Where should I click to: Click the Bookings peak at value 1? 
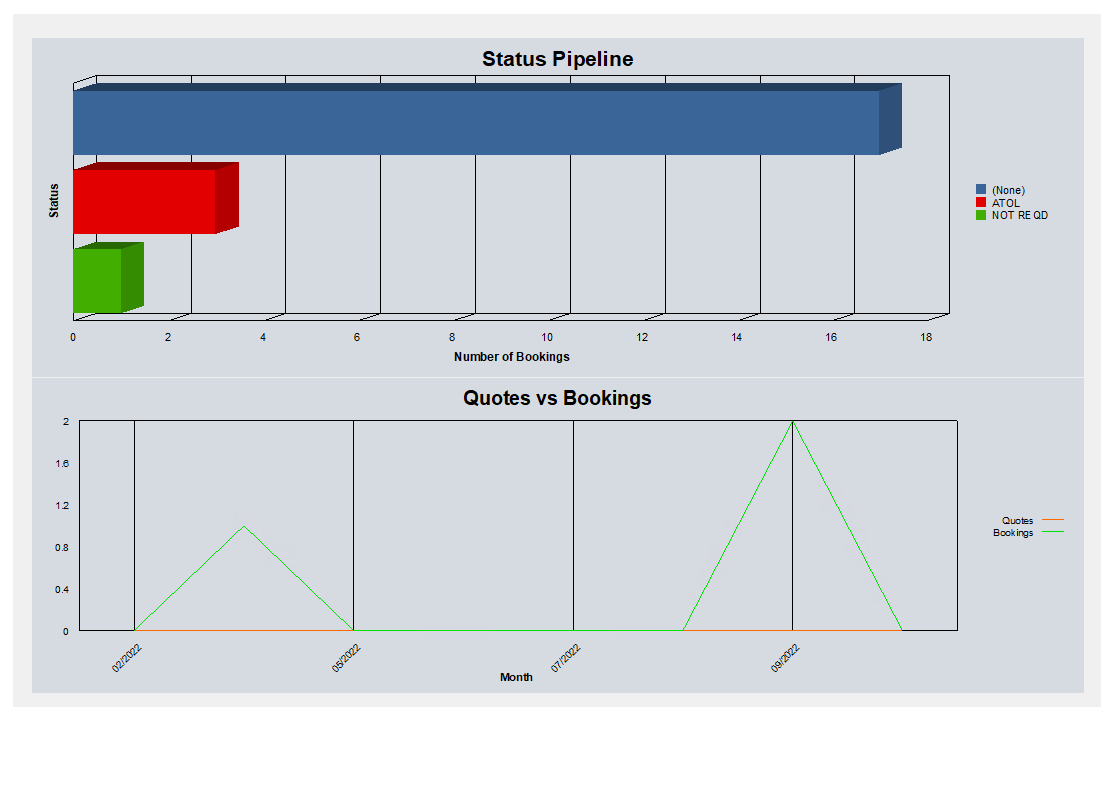pos(244,526)
